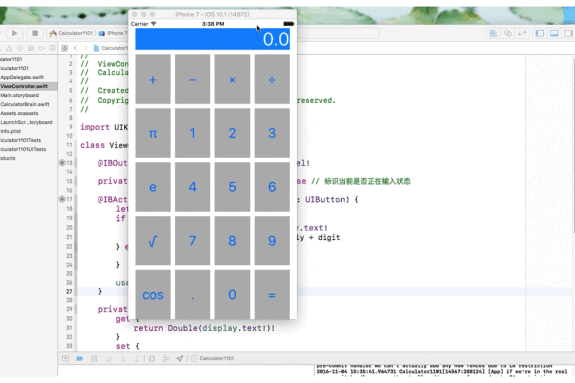Tap digit 8 on calculator

pos(232,241)
